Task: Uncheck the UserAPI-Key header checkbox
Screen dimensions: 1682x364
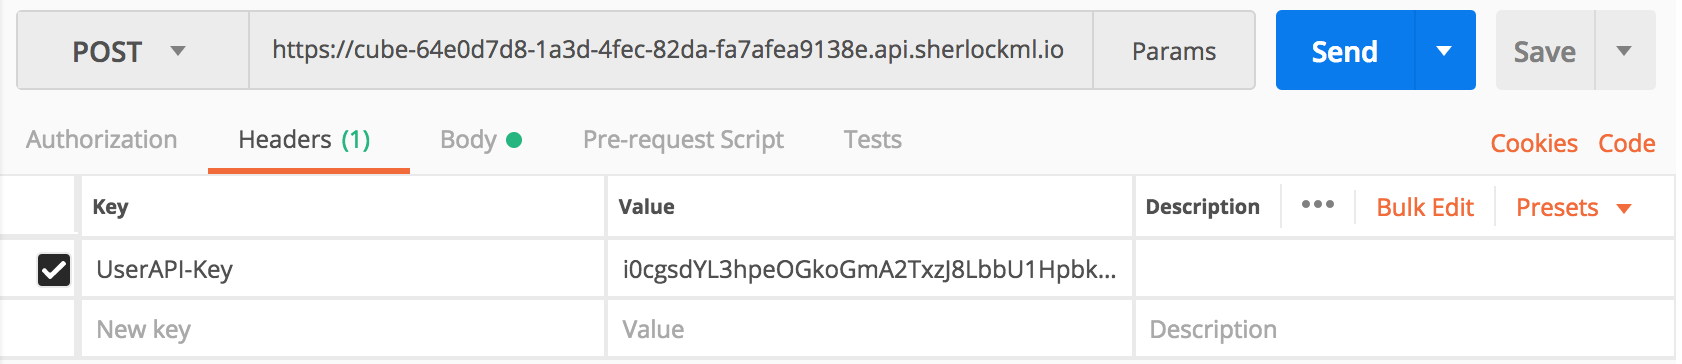Action: point(54,269)
